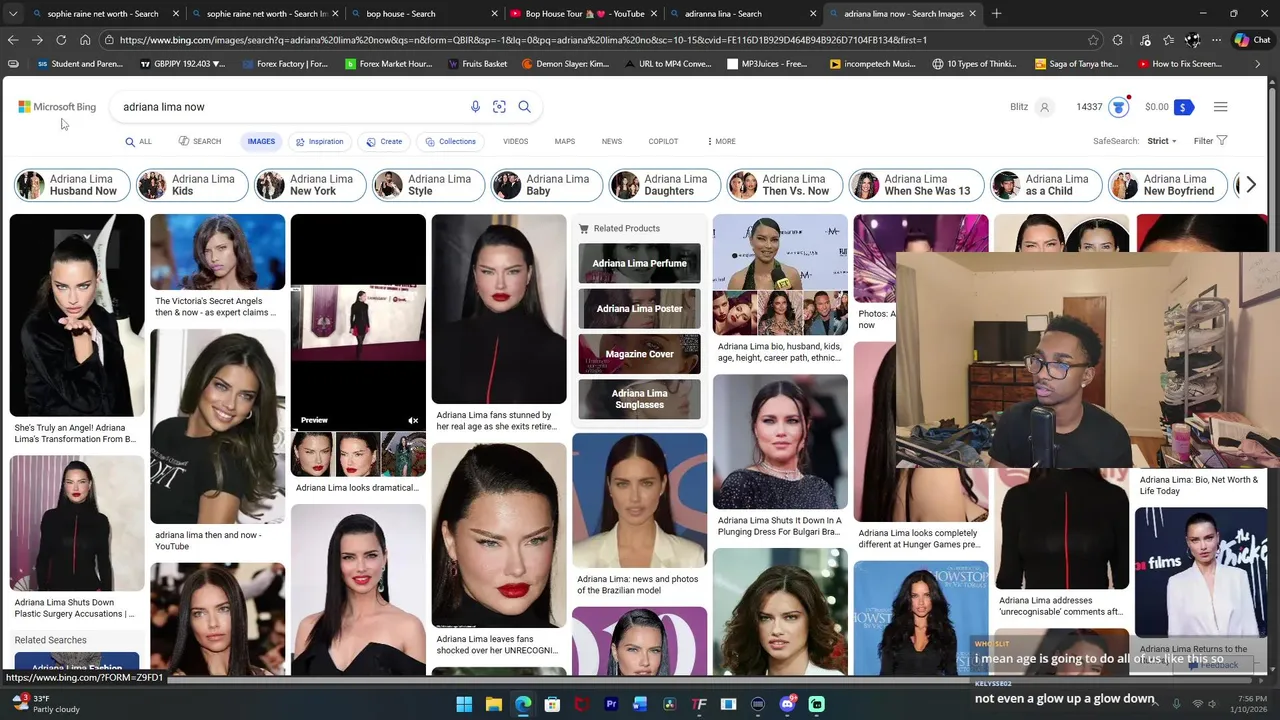This screenshot has width=1280, height=720.
Task: Click the Bing search box 'adriana lima now'
Action: [x=290, y=107]
